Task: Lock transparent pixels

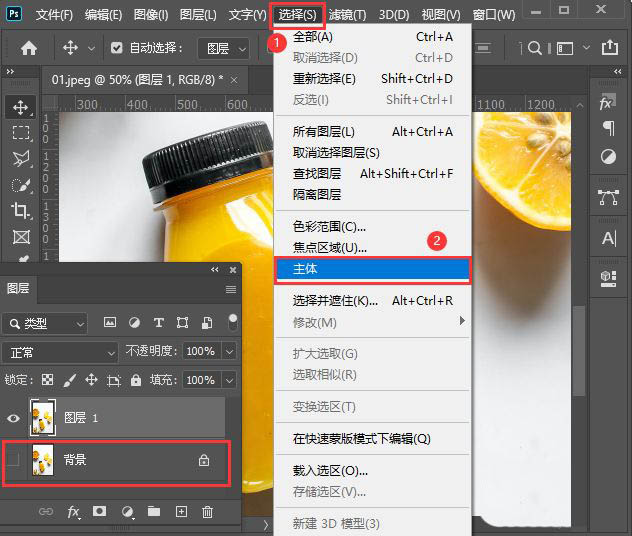Action: (48, 380)
